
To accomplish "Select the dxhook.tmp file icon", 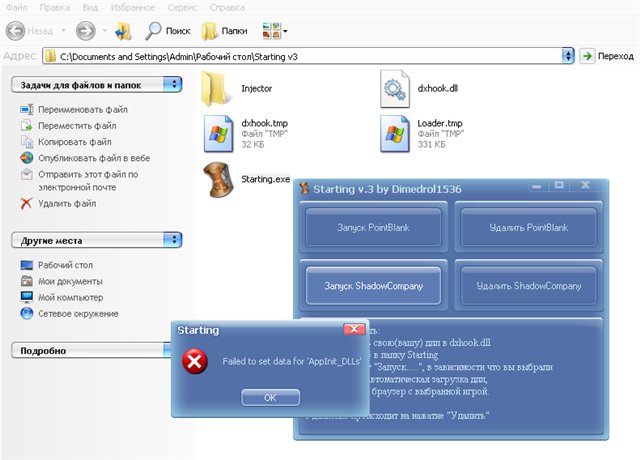I will coord(219,133).
